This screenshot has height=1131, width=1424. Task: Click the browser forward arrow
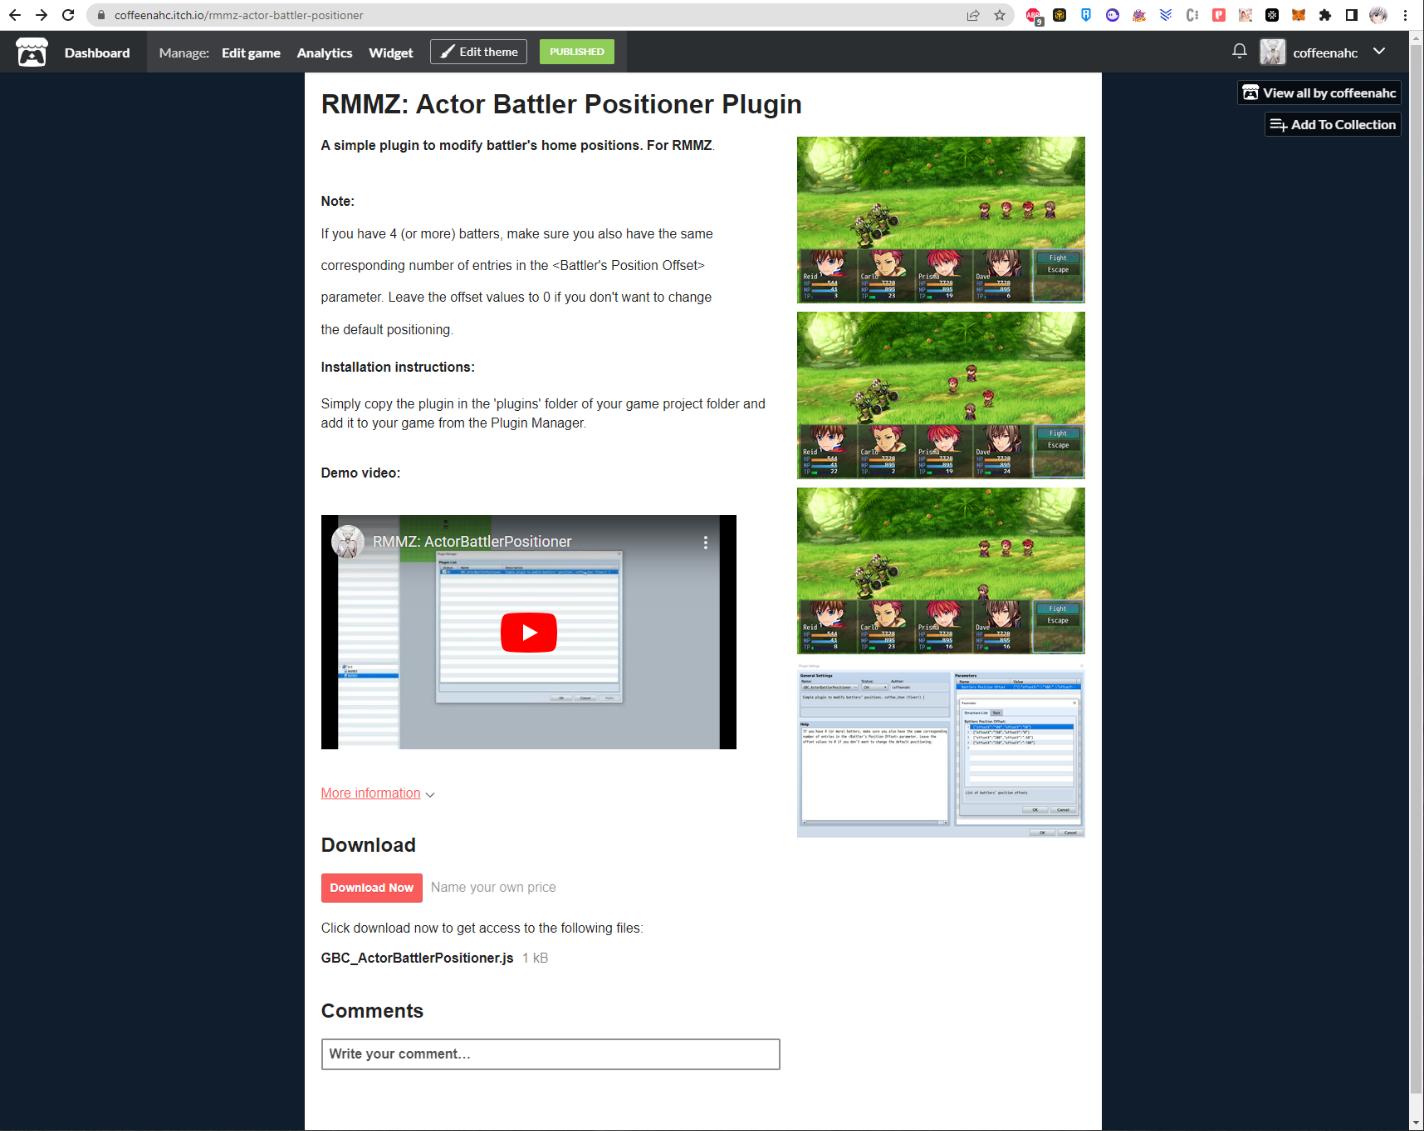(41, 15)
